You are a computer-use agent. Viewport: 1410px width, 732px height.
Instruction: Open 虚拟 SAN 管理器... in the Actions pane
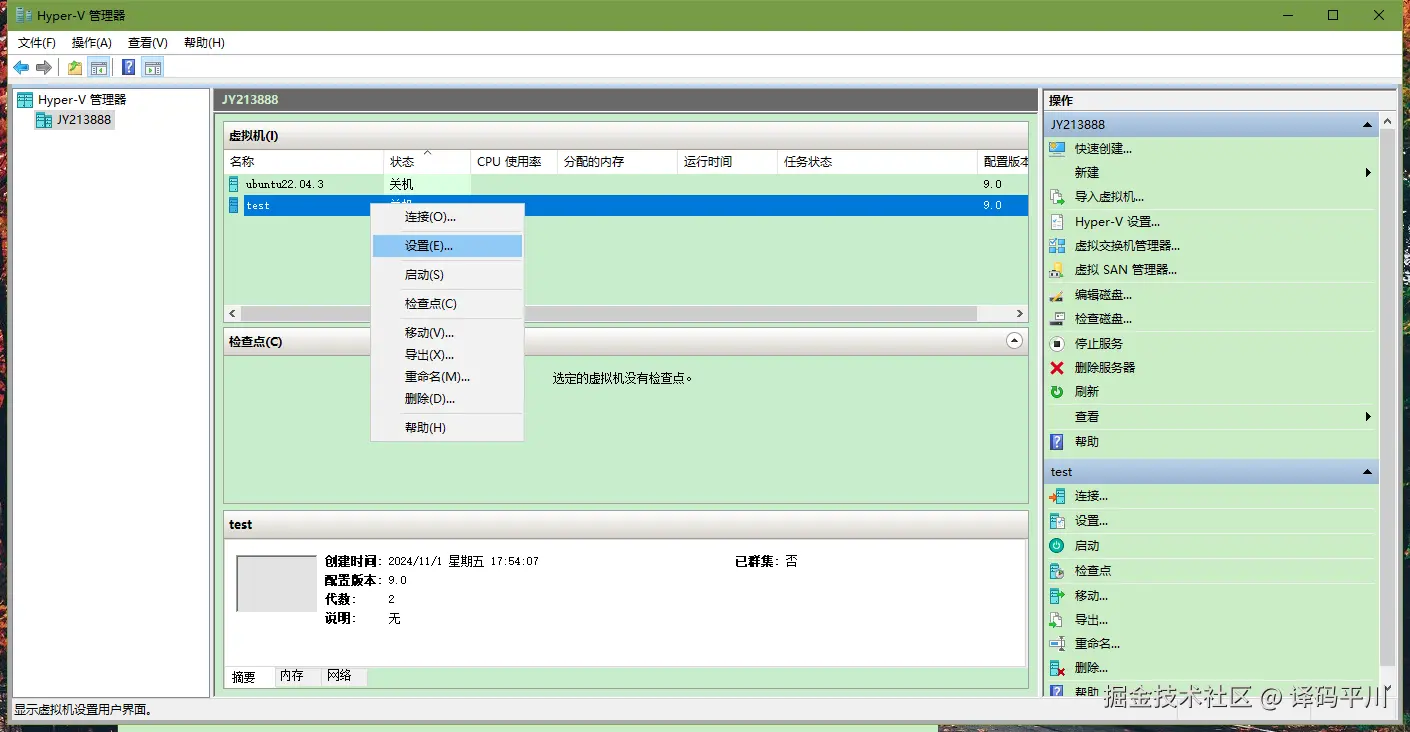coord(1125,270)
